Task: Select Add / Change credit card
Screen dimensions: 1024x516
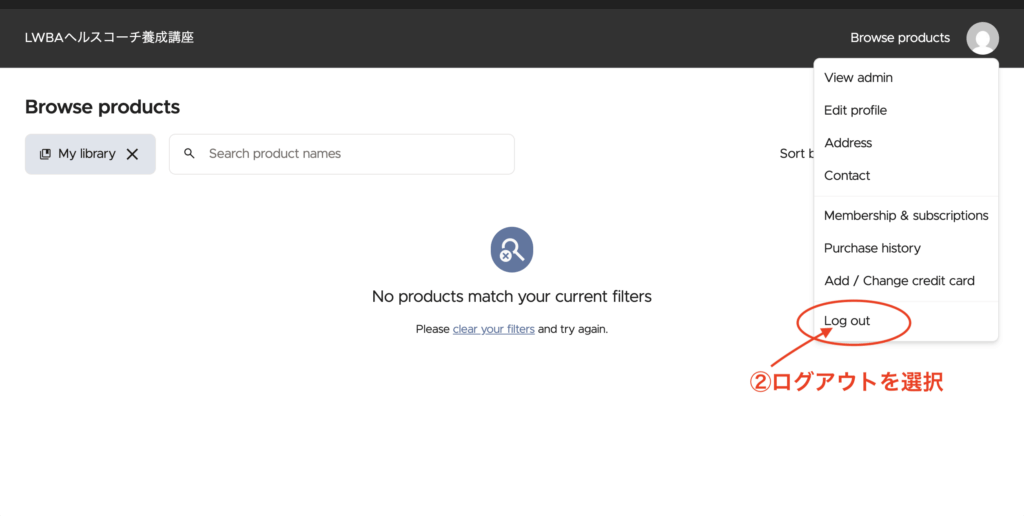Action: (x=899, y=281)
